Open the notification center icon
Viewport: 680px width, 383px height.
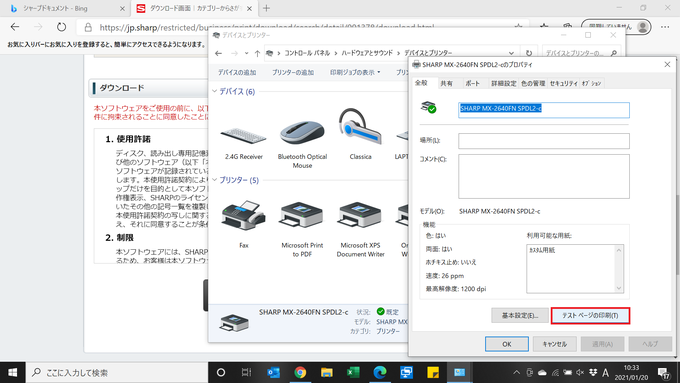coord(664,373)
